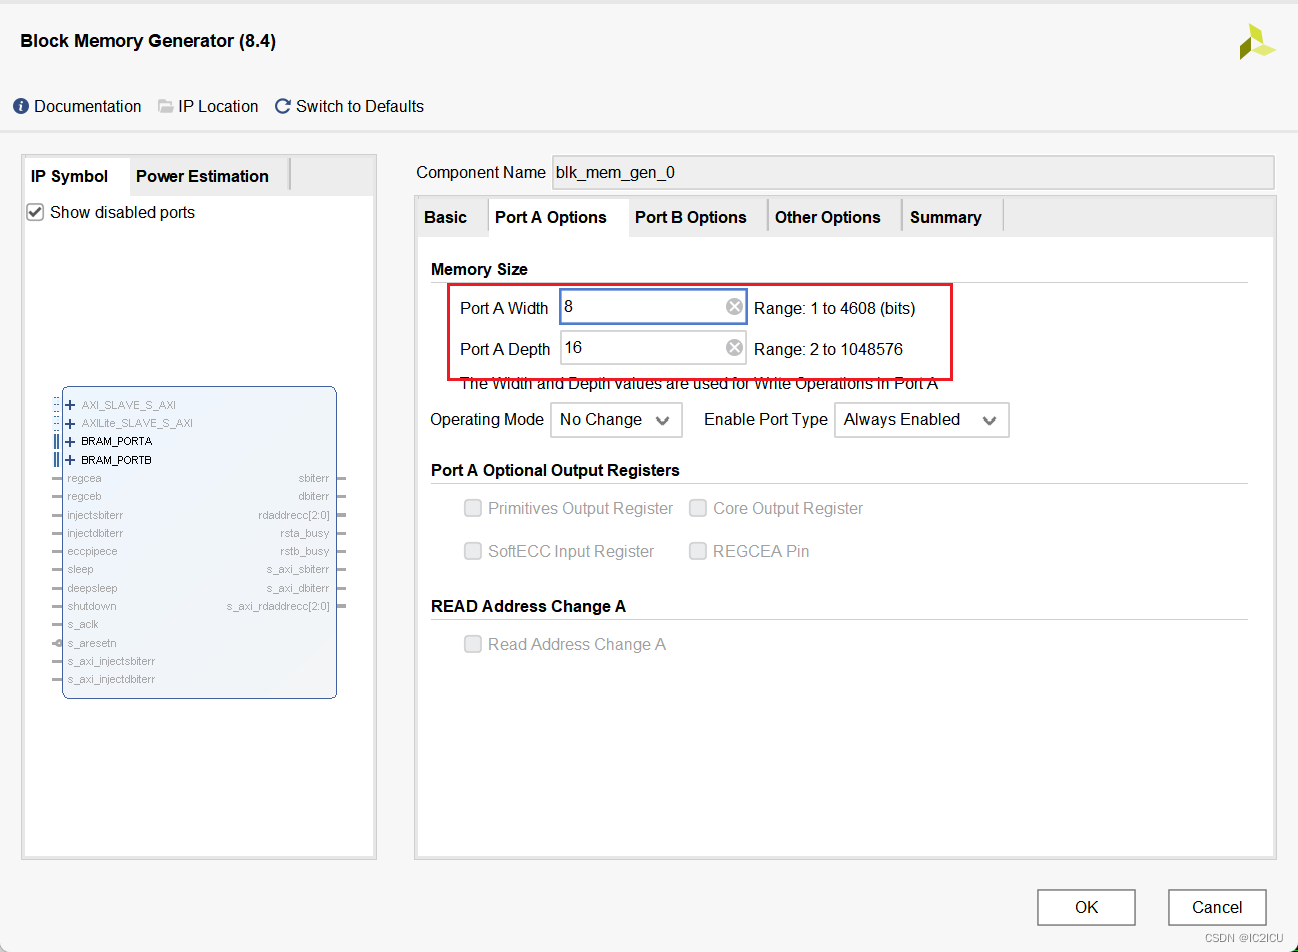This screenshot has width=1298, height=952.
Task: Click the Switch to Defaults refresh icon
Action: 283,106
